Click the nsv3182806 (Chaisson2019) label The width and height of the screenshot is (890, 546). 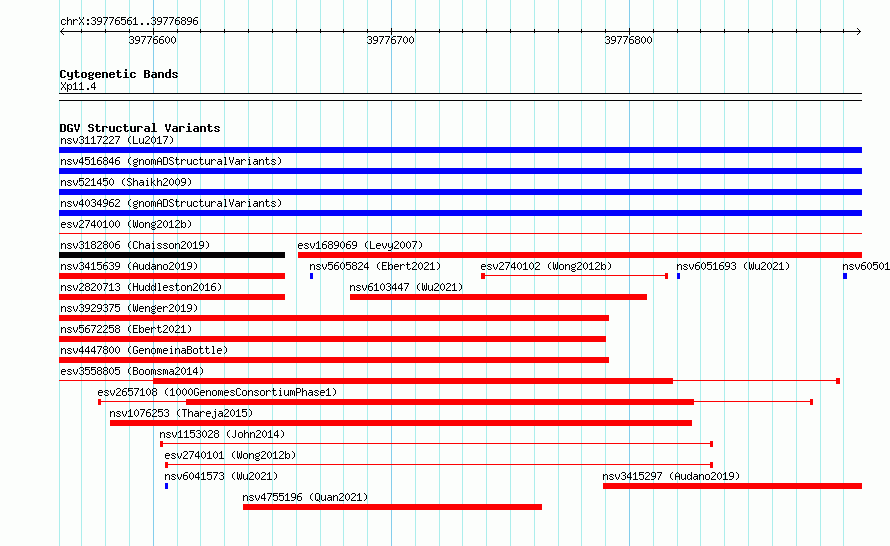pyautogui.click(x=135, y=245)
